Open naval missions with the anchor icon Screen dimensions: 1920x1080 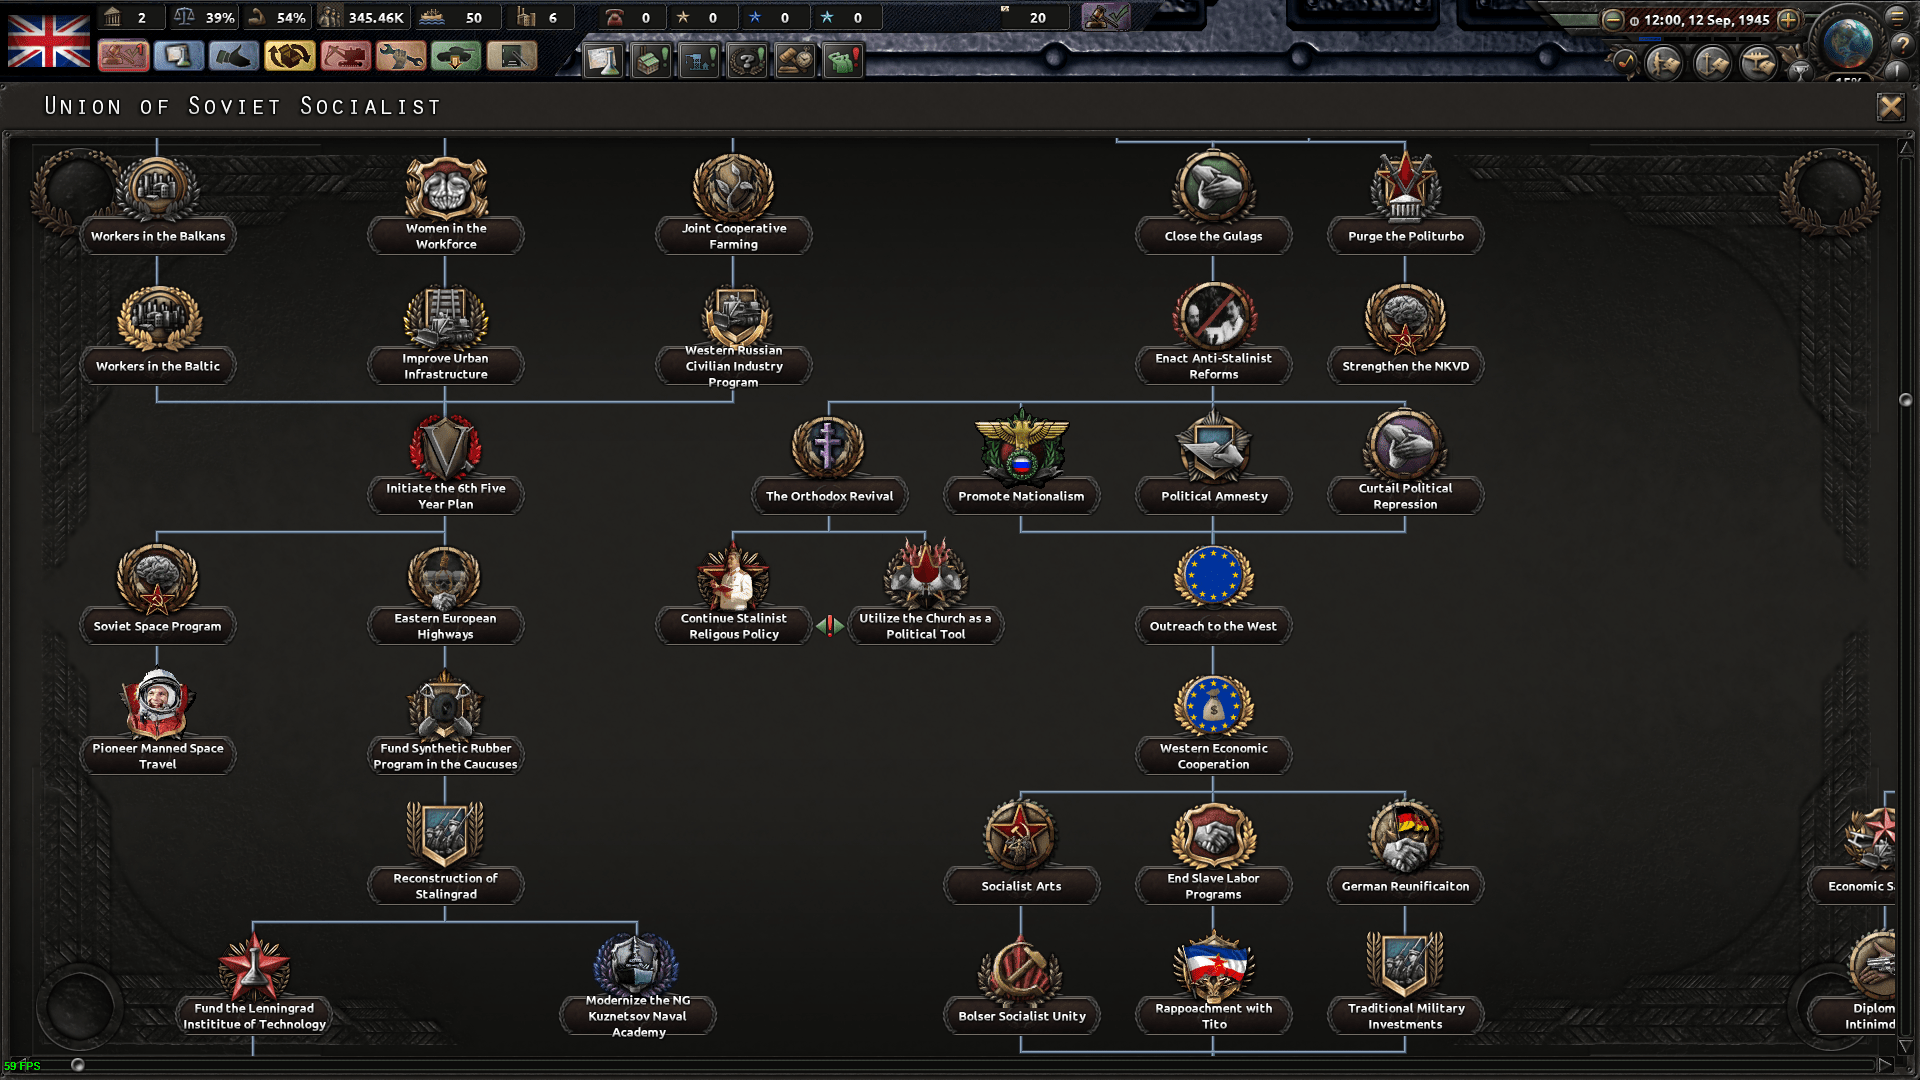click(1713, 63)
